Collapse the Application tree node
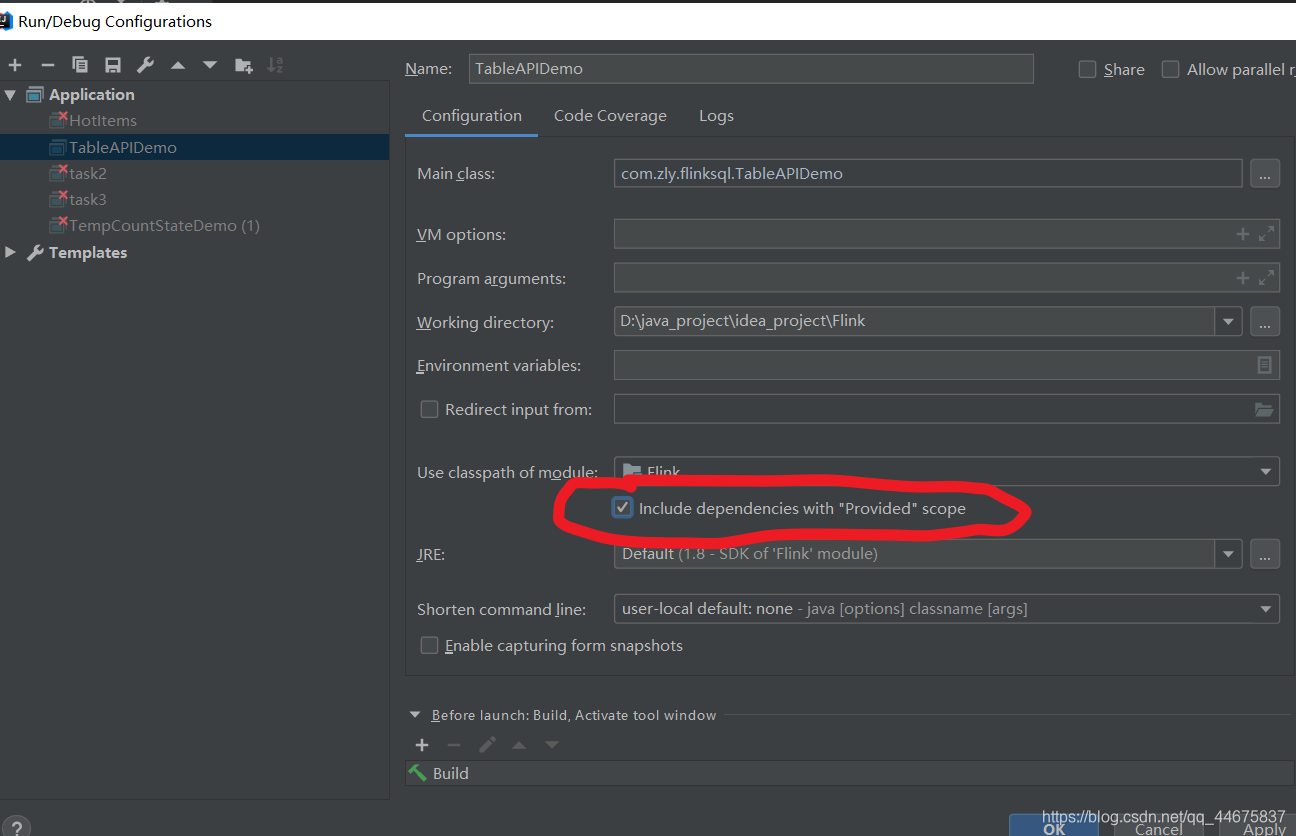This screenshot has width=1296, height=836. point(10,94)
